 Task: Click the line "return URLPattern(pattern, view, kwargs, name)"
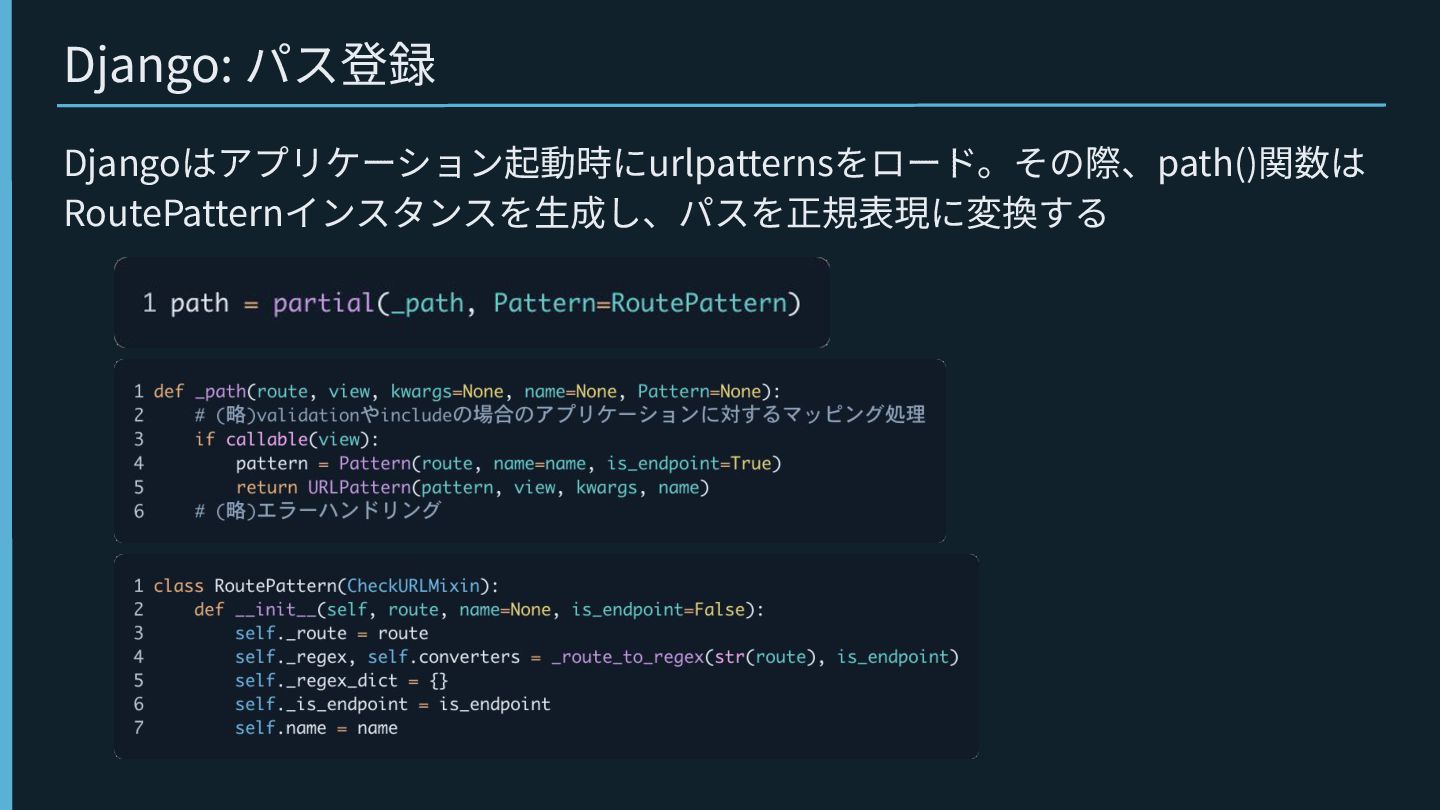click(472, 487)
